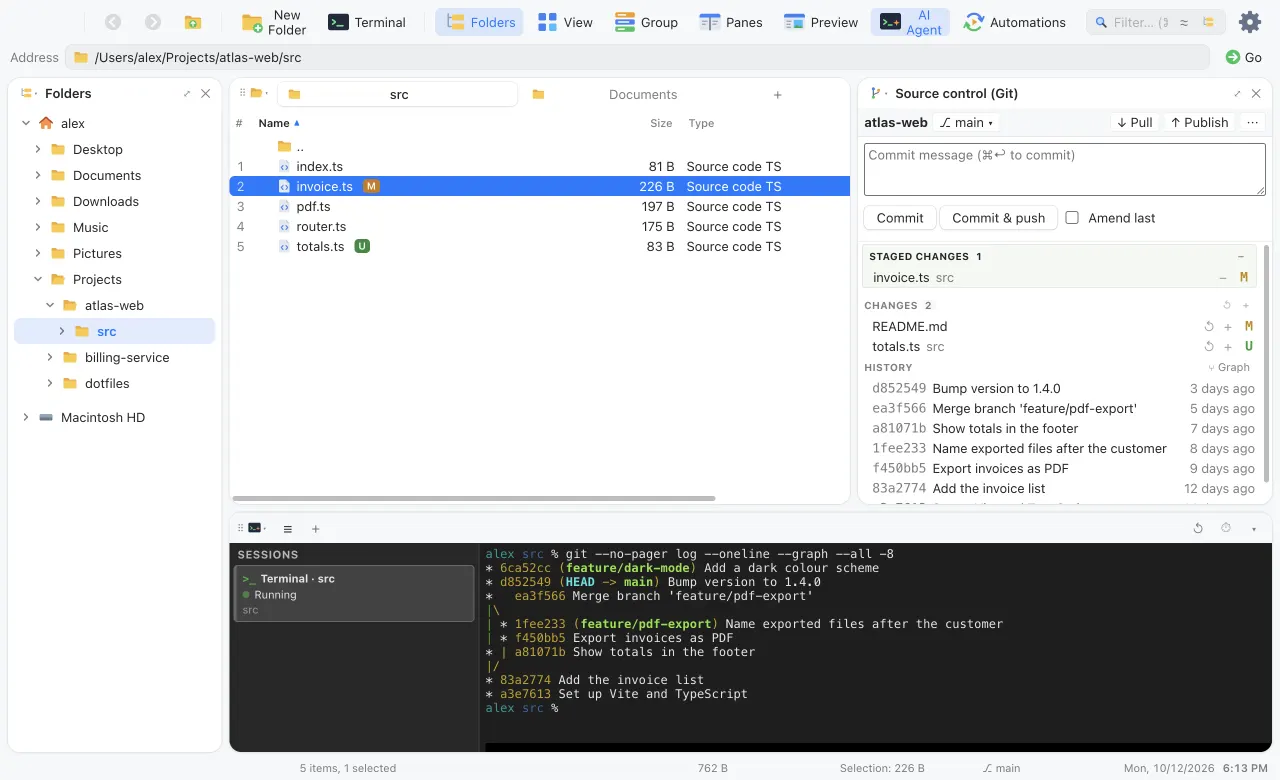Toggle the Panes layout button
Image resolution: width=1280 pixels, height=780 pixels.
[731, 22]
